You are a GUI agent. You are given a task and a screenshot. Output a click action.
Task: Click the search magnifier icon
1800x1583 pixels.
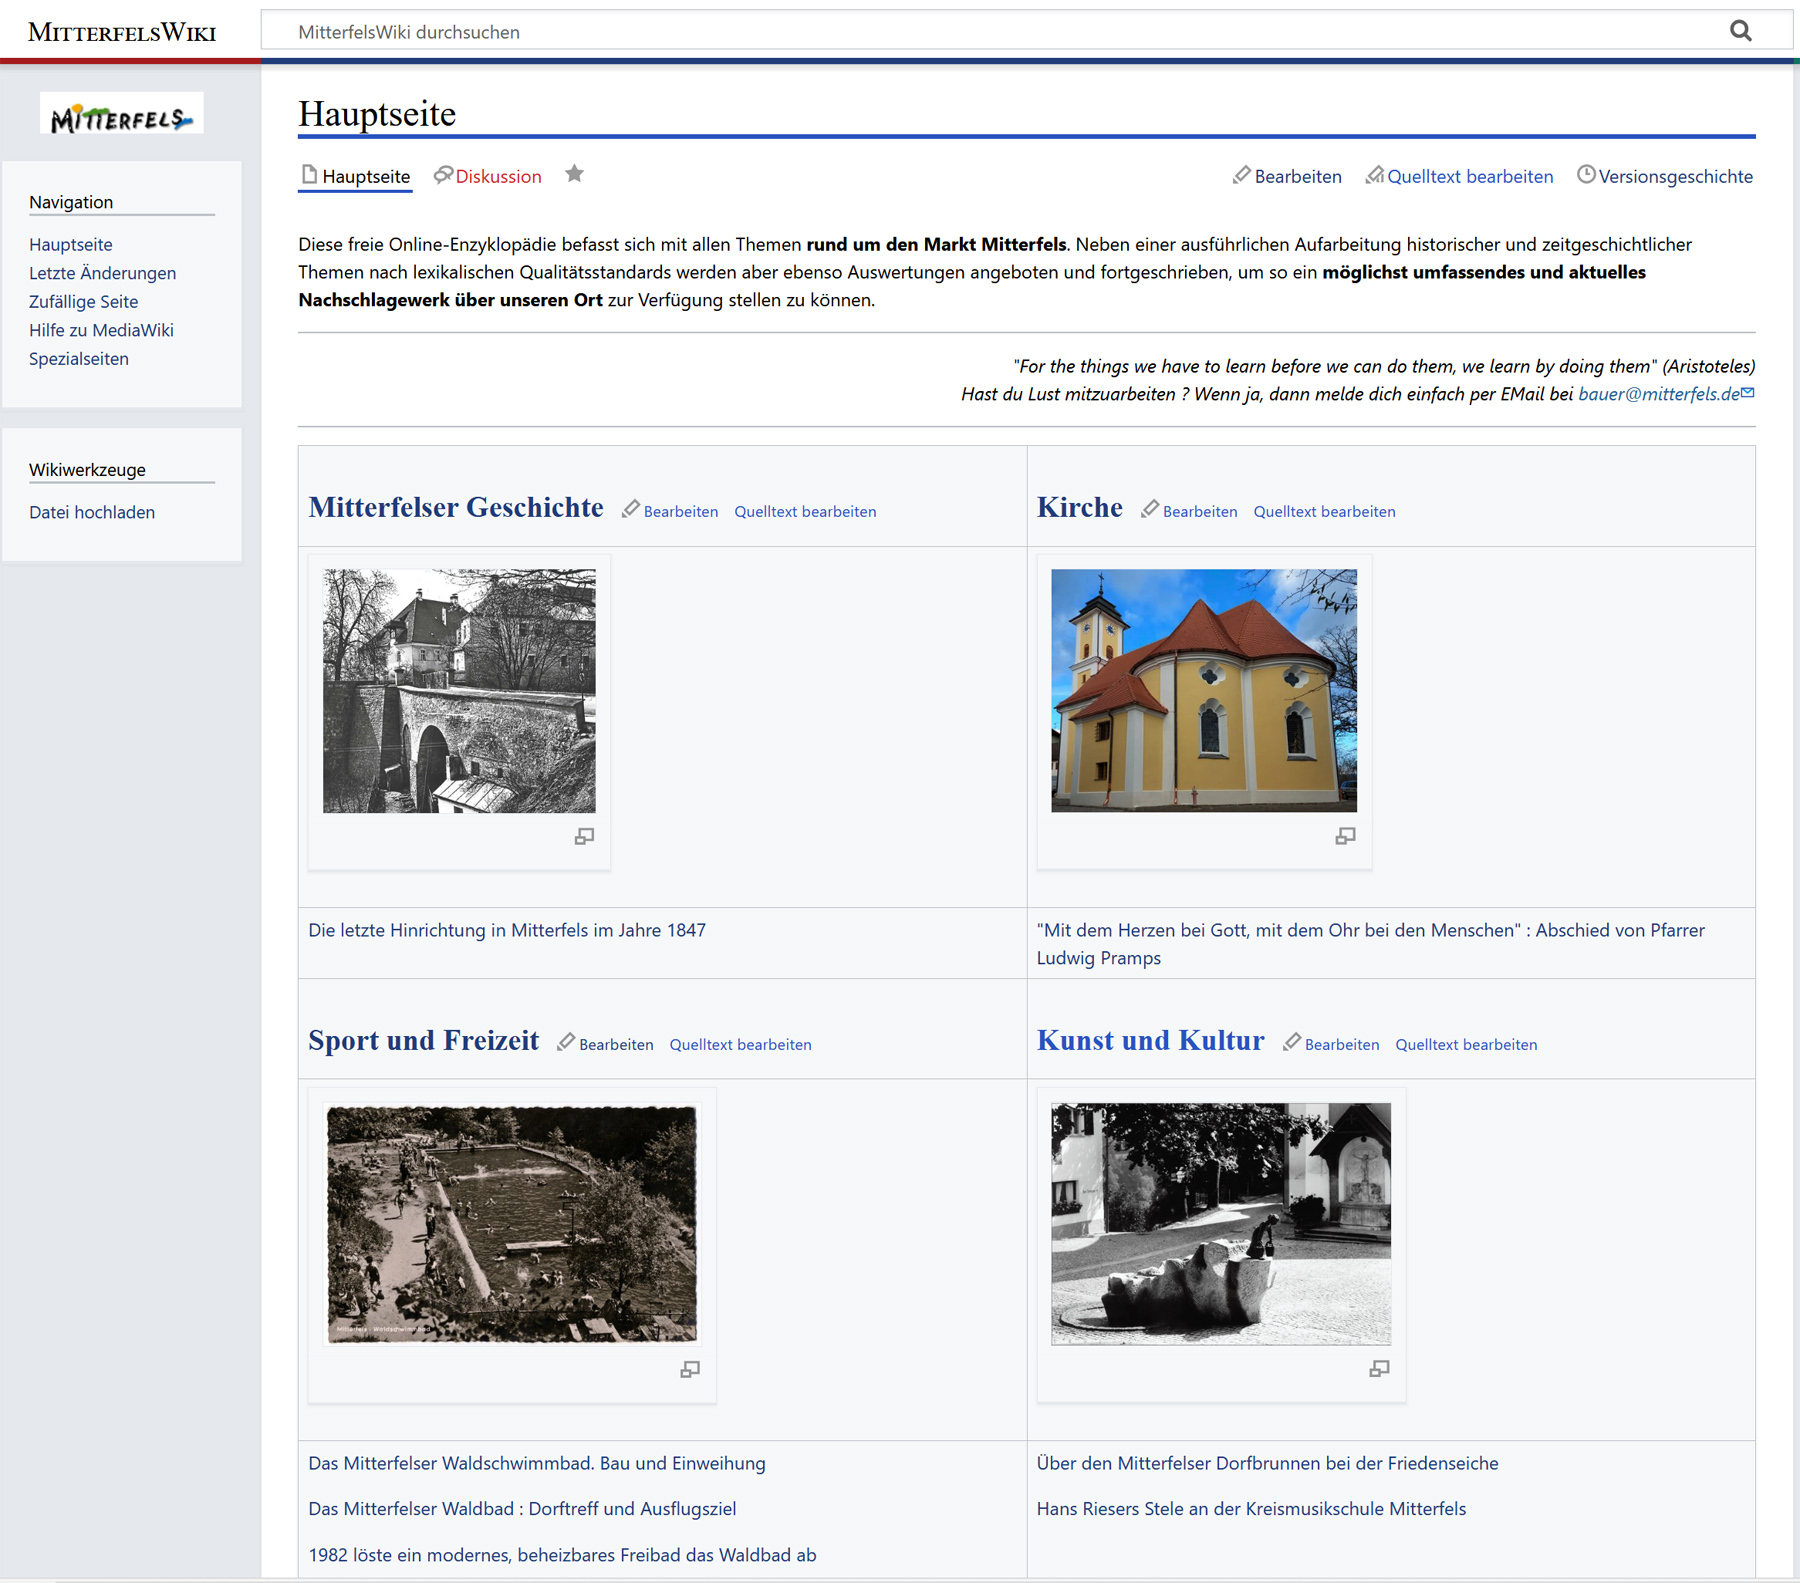[1740, 31]
